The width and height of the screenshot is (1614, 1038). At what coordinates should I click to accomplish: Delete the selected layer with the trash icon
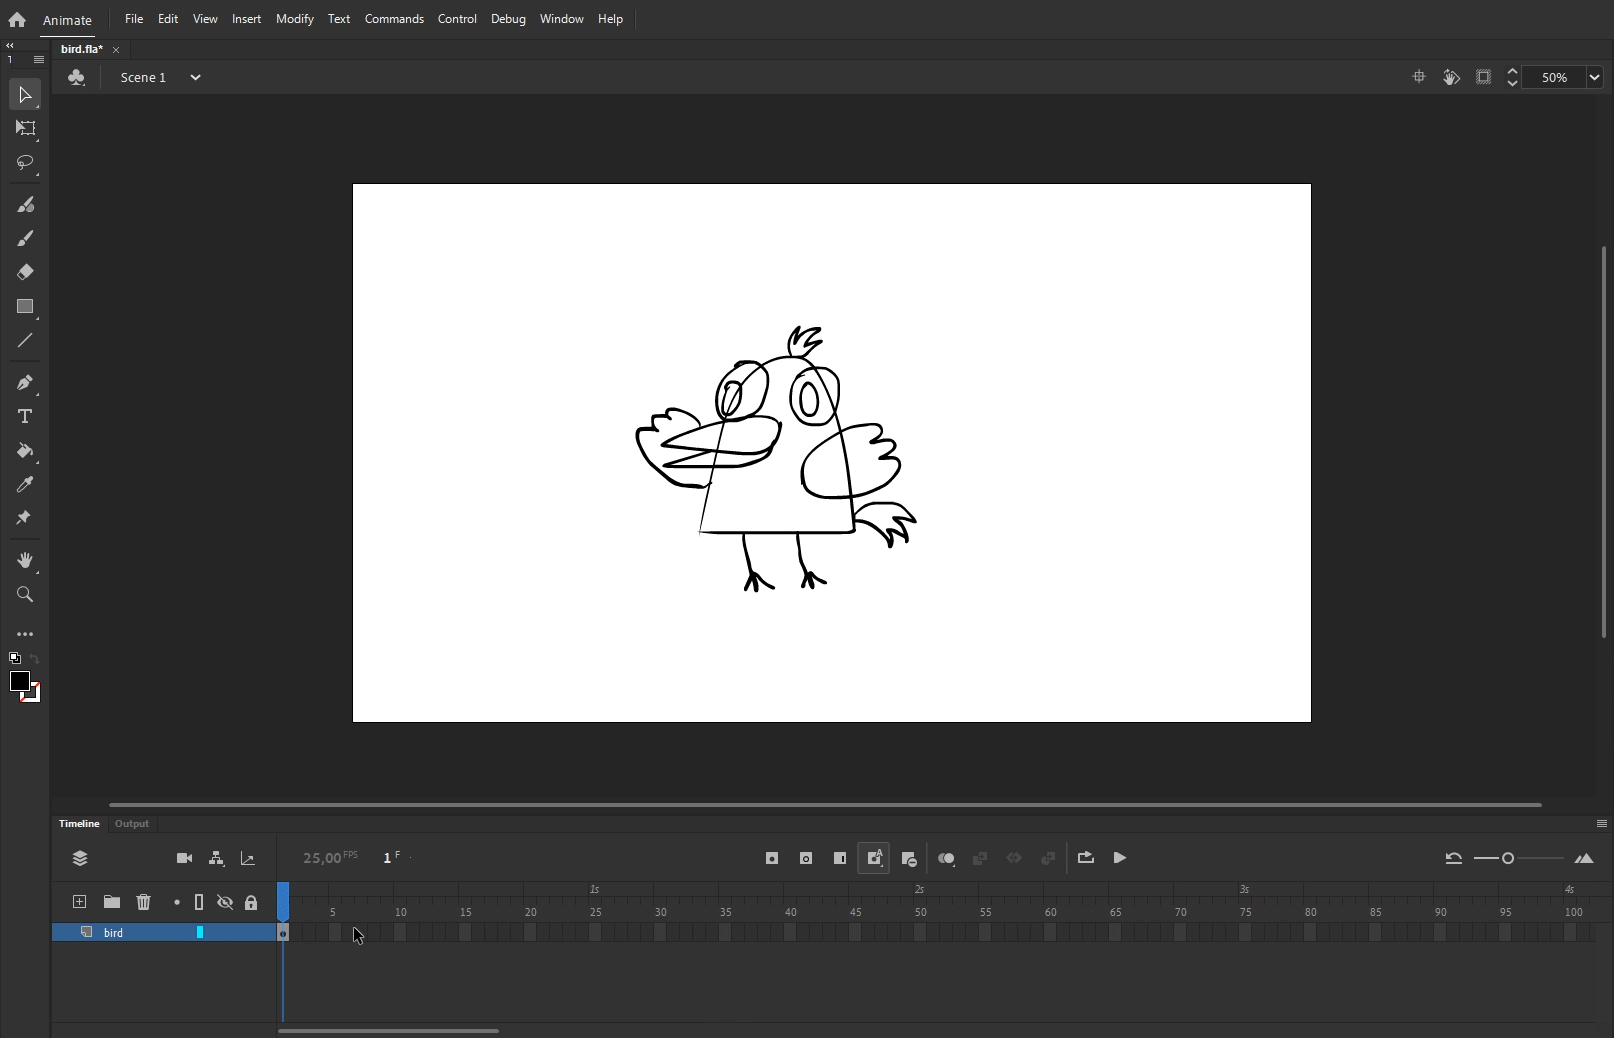click(x=144, y=902)
